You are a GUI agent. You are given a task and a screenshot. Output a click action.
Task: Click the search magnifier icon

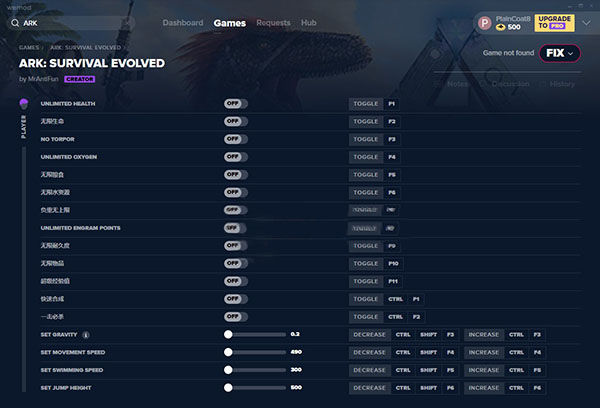click(x=15, y=23)
